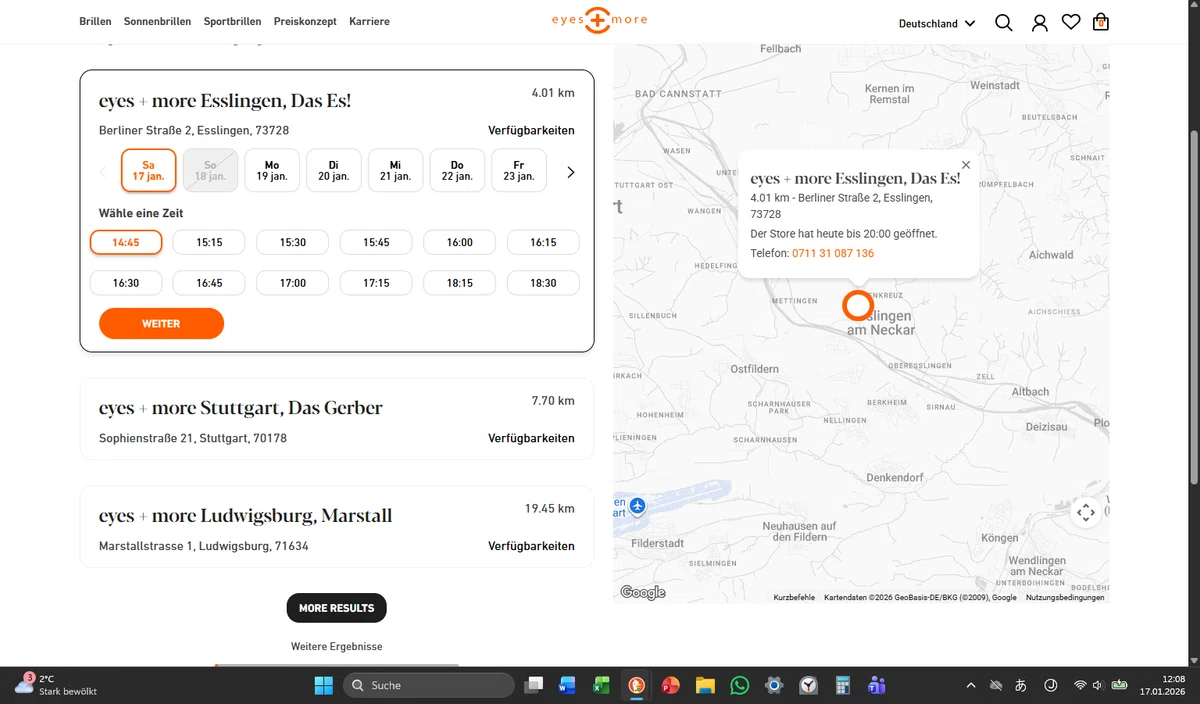
Task: Open Clock app in the taskbar
Action: pos(808,685)
